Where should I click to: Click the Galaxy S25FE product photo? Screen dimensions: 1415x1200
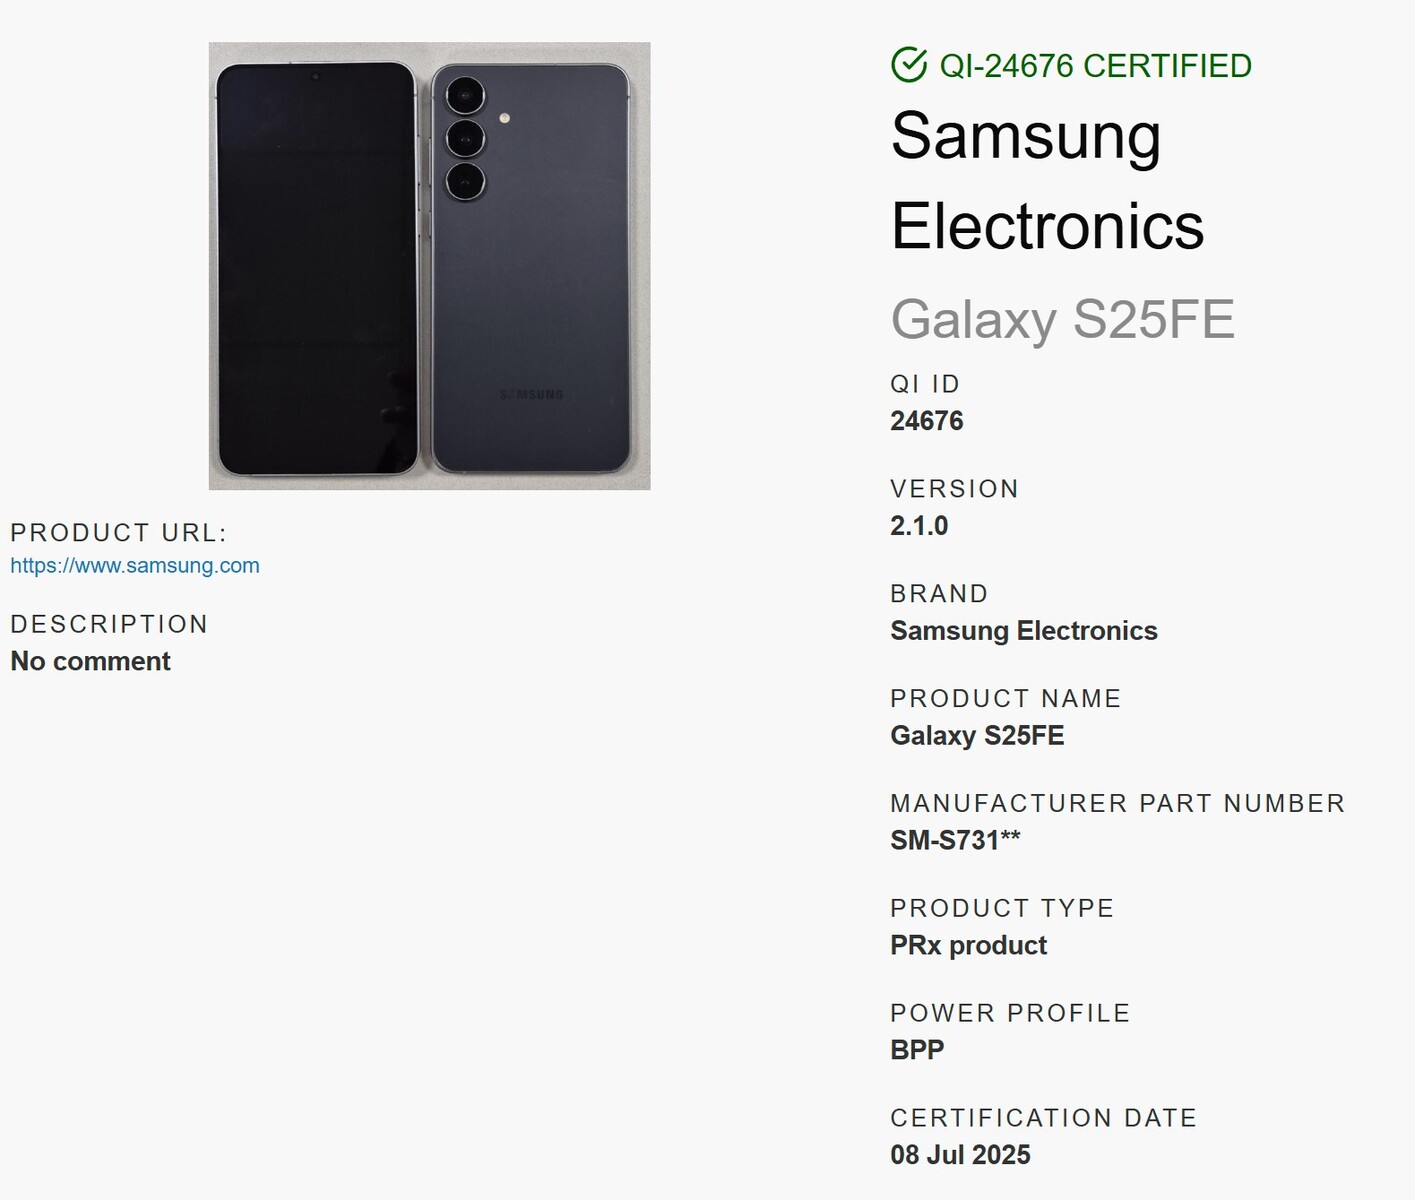click(x=429, y=266)
